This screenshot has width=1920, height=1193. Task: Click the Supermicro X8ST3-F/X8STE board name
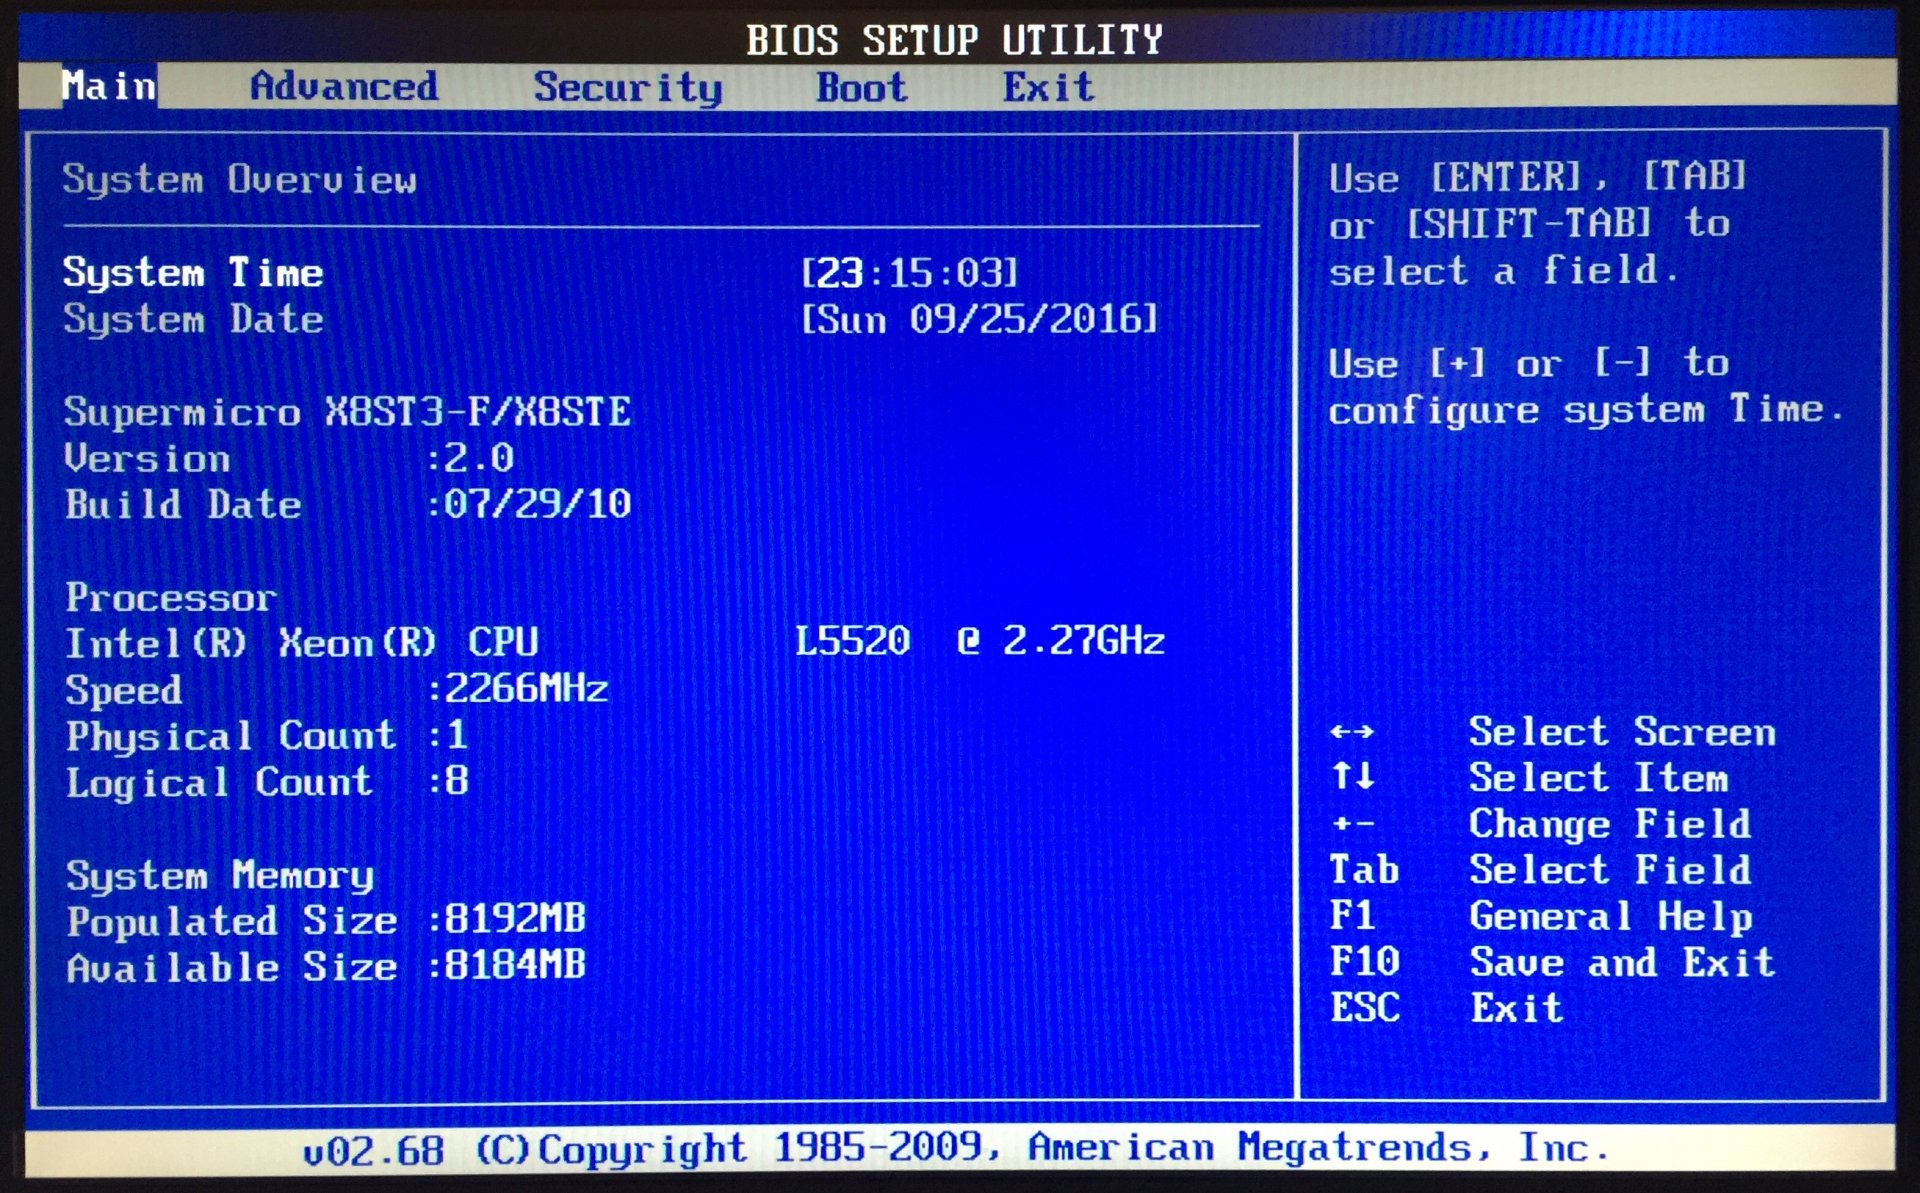click(348, 412)
